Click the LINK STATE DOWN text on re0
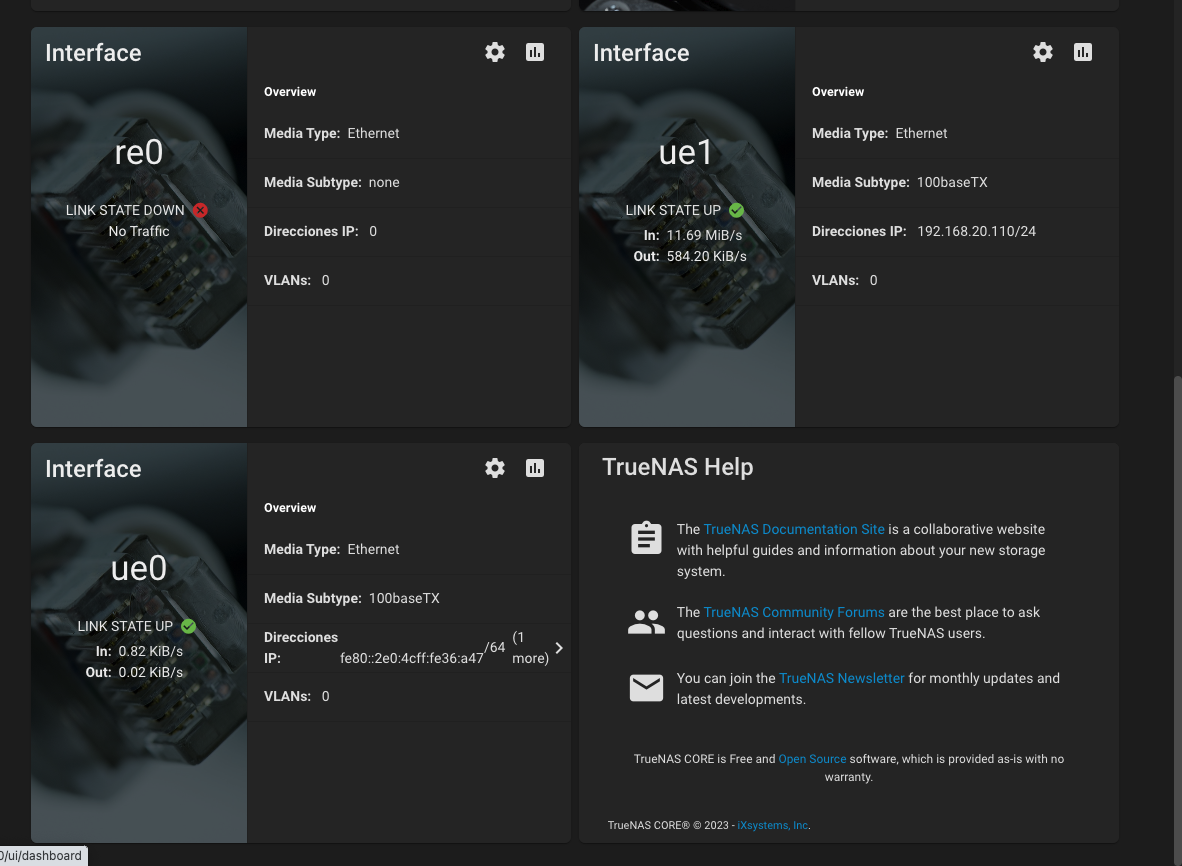 (x=125, y=210)
